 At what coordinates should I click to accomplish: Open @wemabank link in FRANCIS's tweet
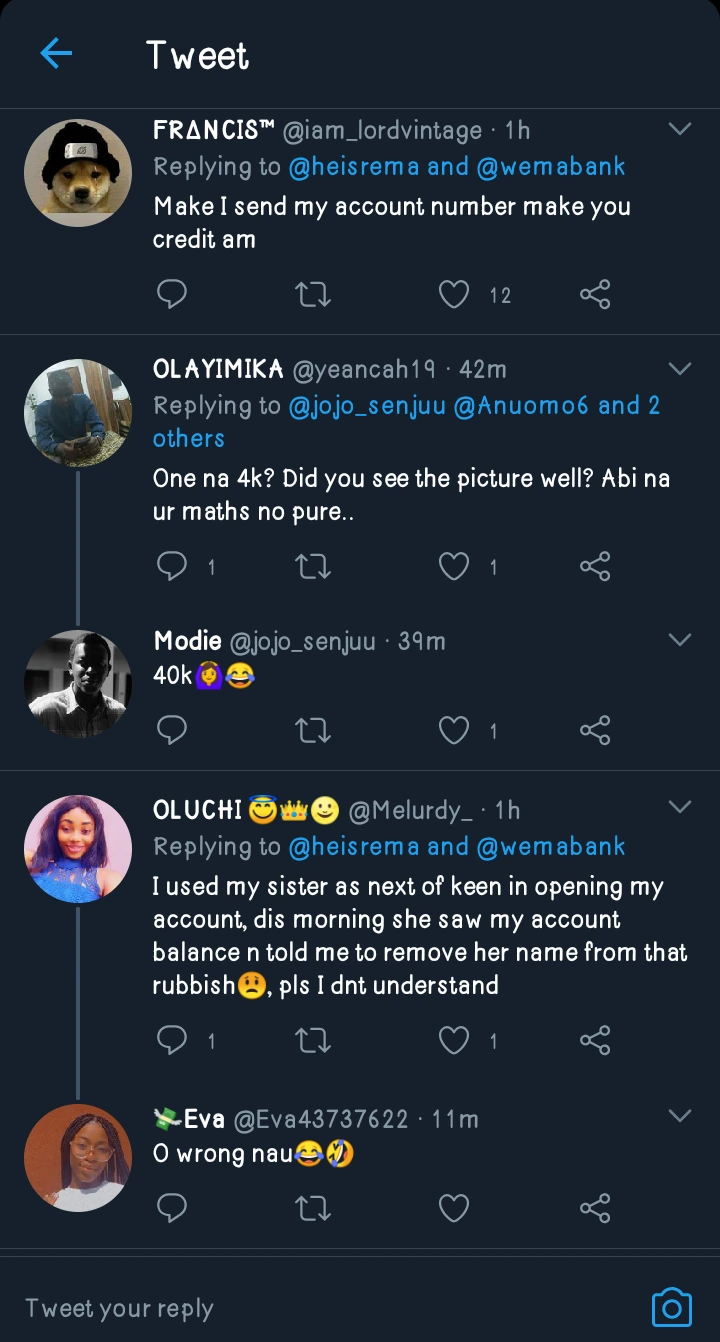[551, 167]
